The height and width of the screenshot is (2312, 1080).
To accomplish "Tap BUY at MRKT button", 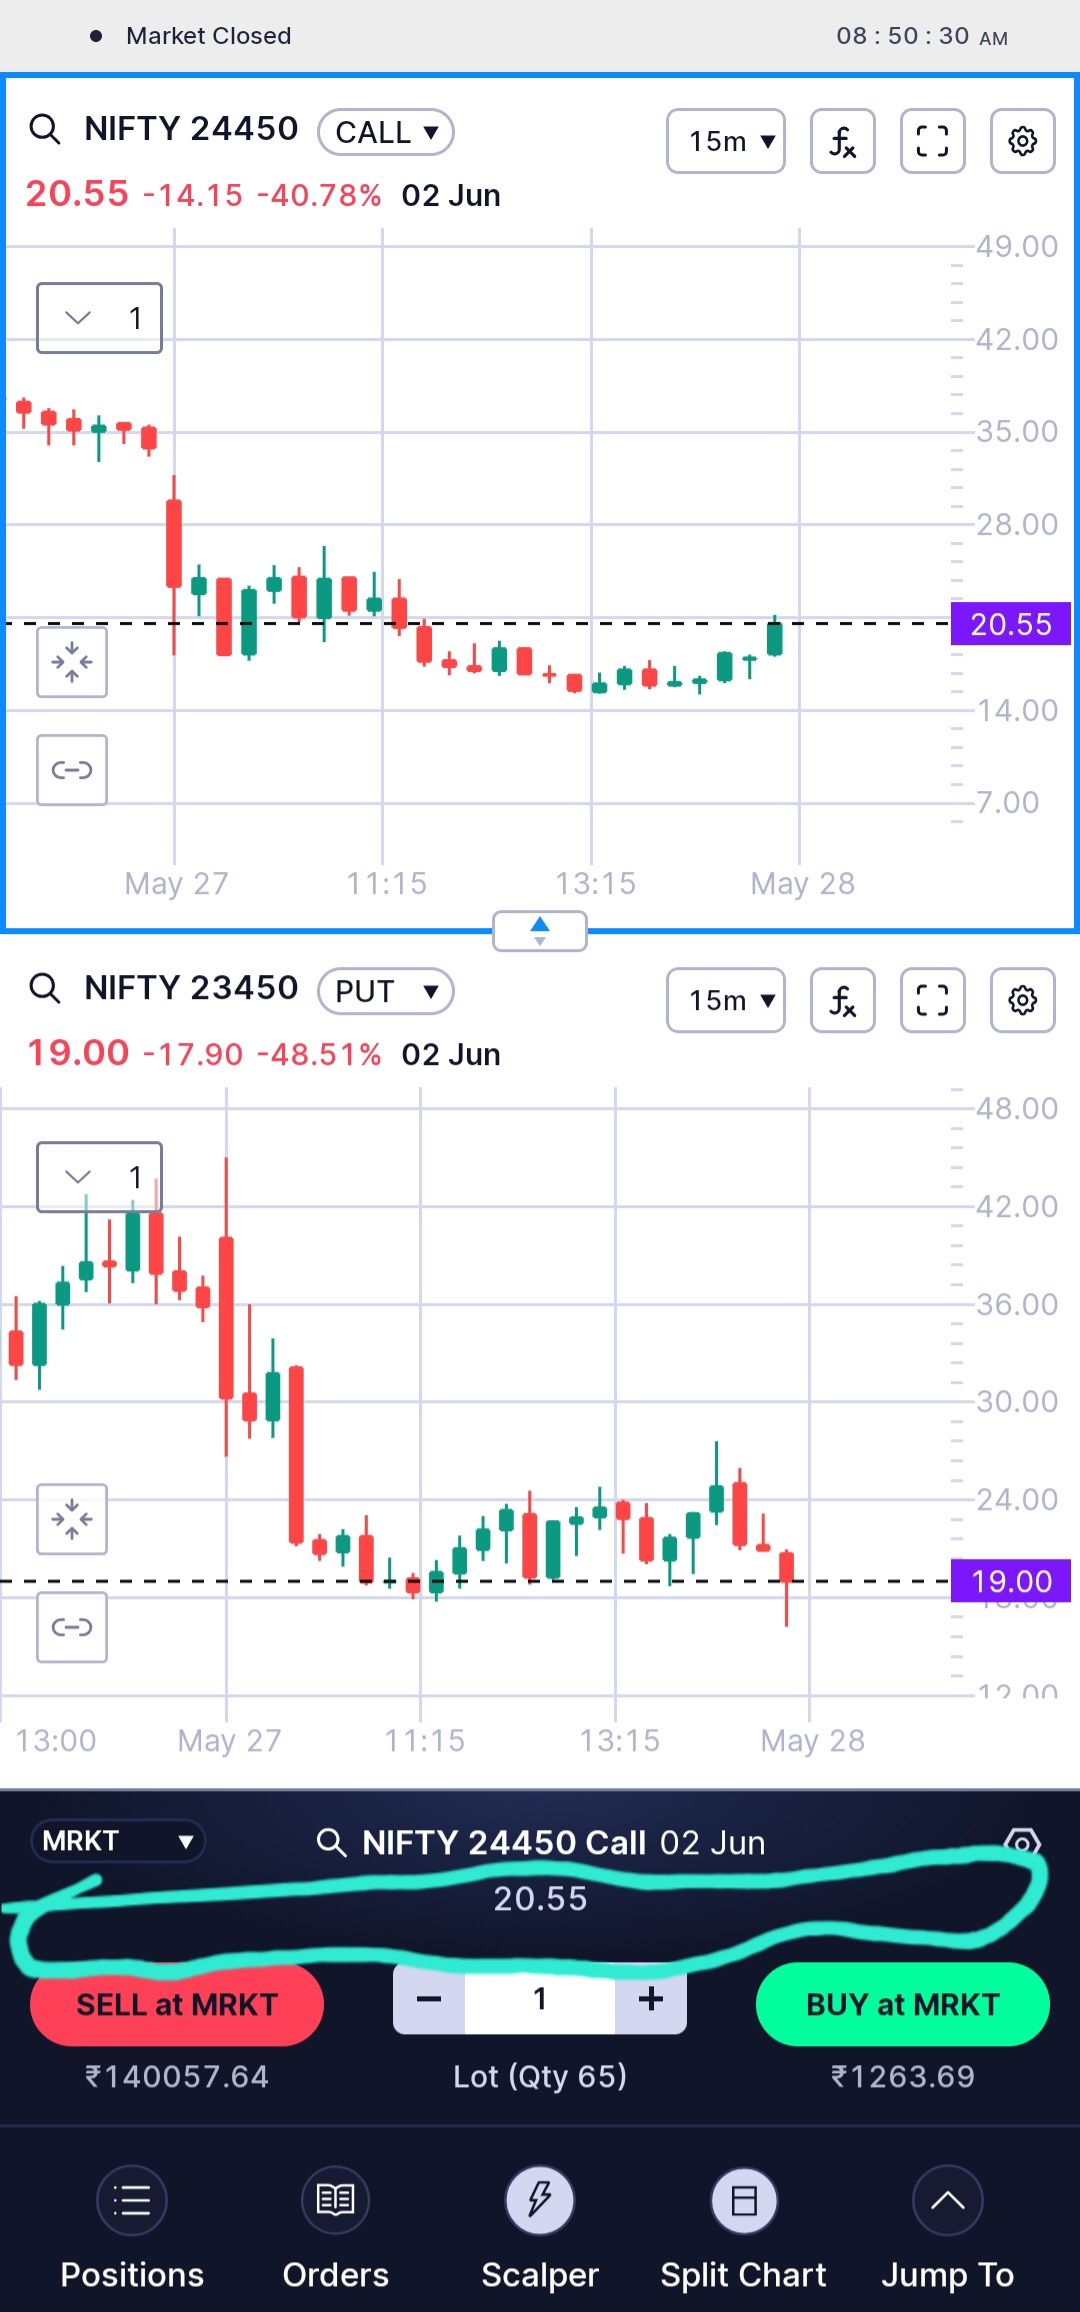I will (x=903, y=2004).
